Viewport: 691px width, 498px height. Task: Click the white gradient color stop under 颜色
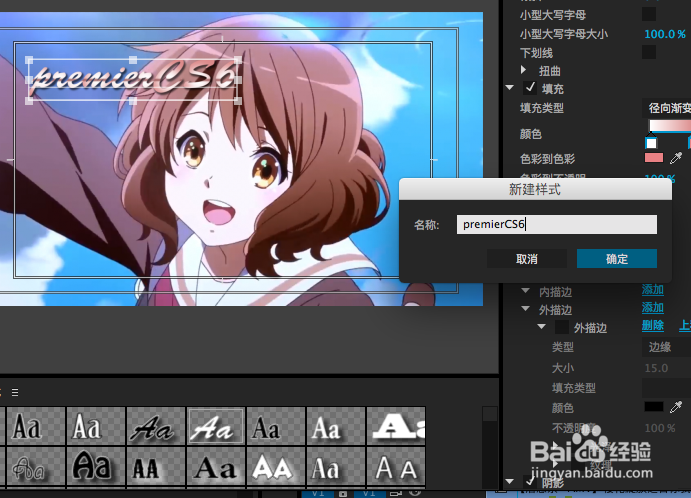click(651, 143)
